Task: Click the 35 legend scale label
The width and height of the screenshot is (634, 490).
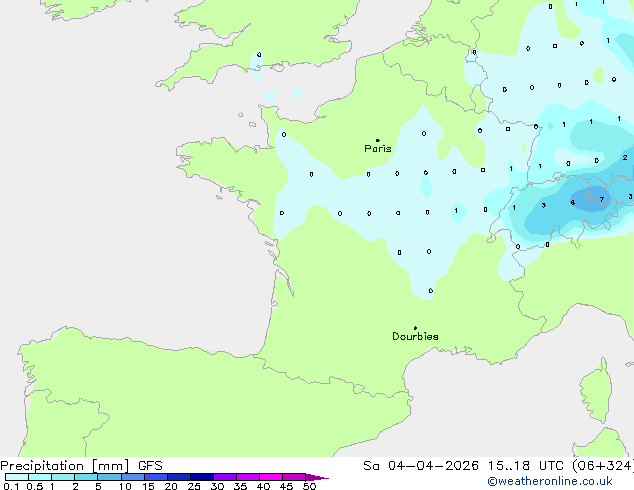Action: click(x=240, y=486)
